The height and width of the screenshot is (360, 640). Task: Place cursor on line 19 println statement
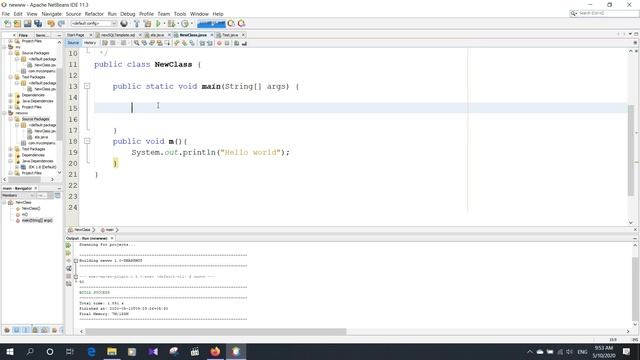point(210,152)
